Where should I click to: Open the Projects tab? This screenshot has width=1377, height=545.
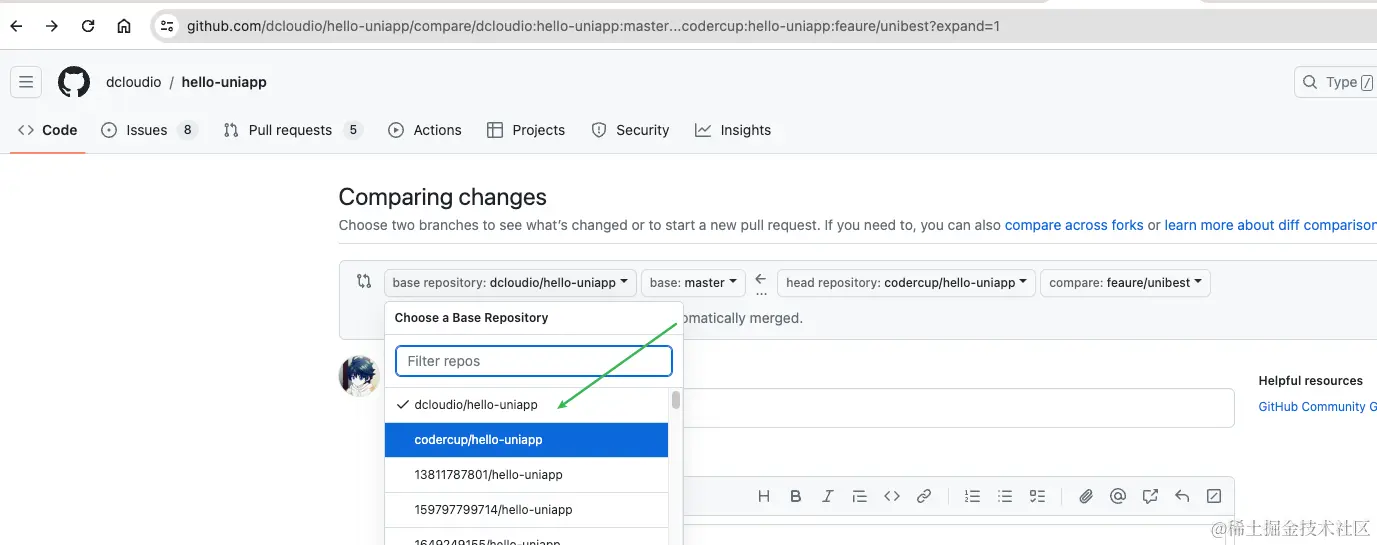526,130
